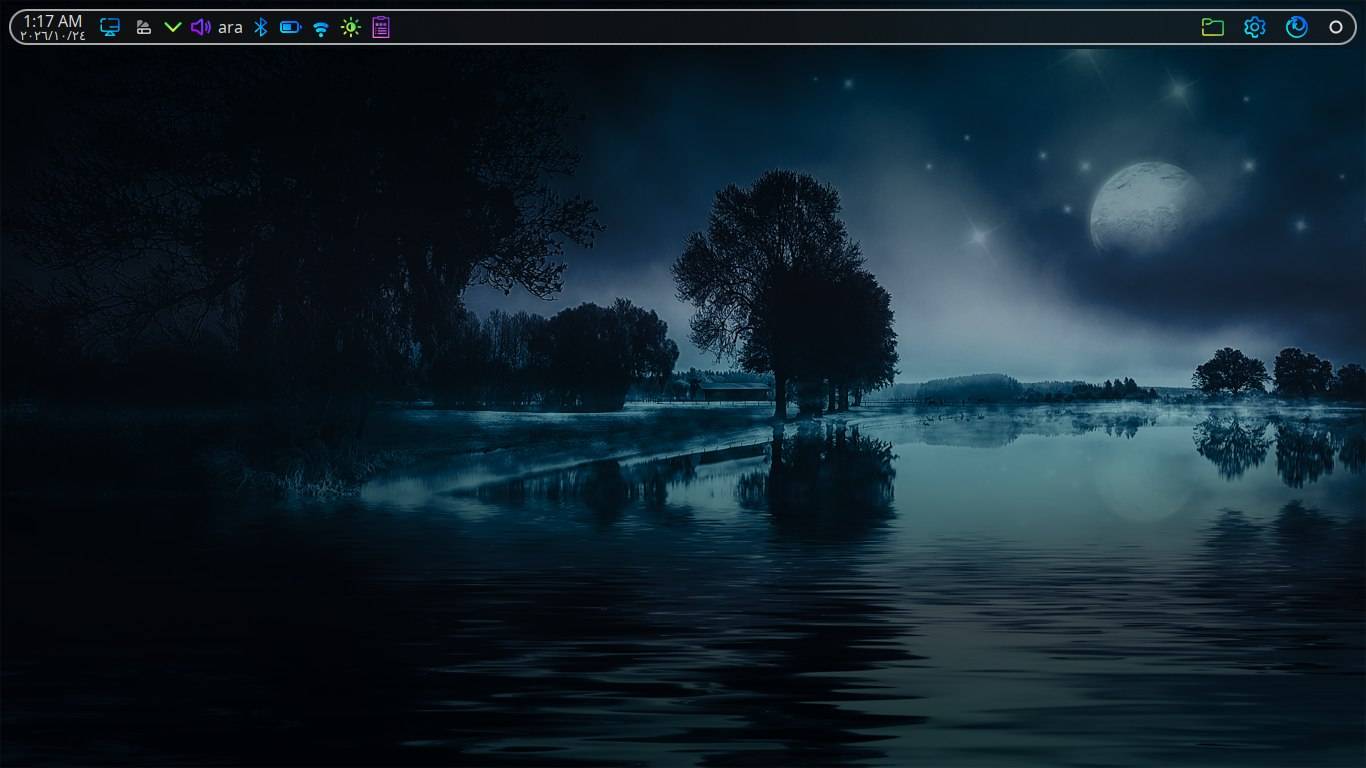Screen dimensions: 1366x768
Task: Check battery status icon in panel
Action: 290,27
